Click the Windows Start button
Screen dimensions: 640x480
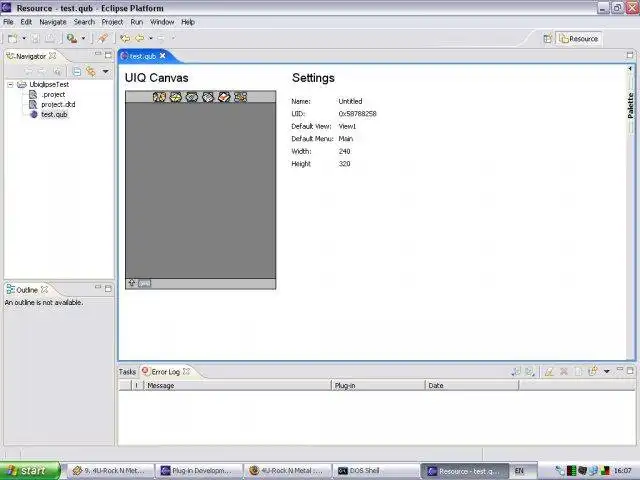coord(30,471)
